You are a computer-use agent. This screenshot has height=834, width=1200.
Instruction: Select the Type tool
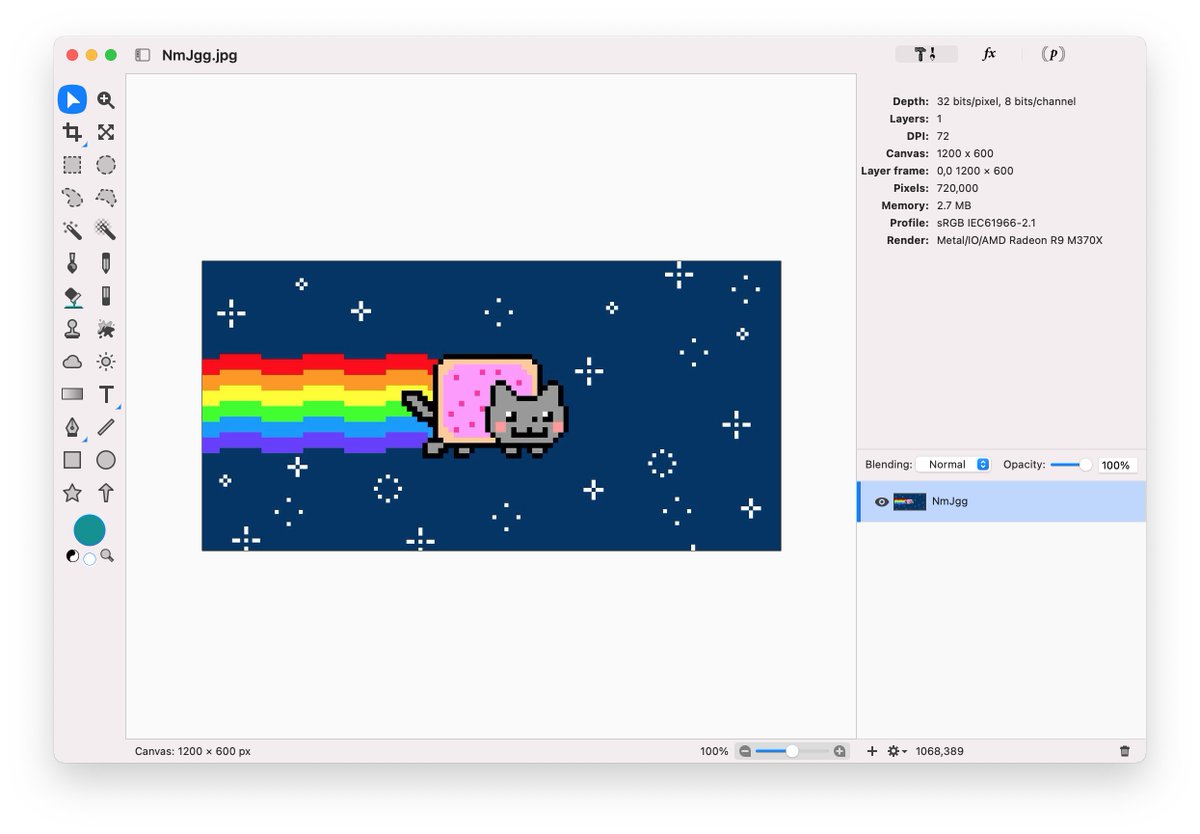coord(106,393)
